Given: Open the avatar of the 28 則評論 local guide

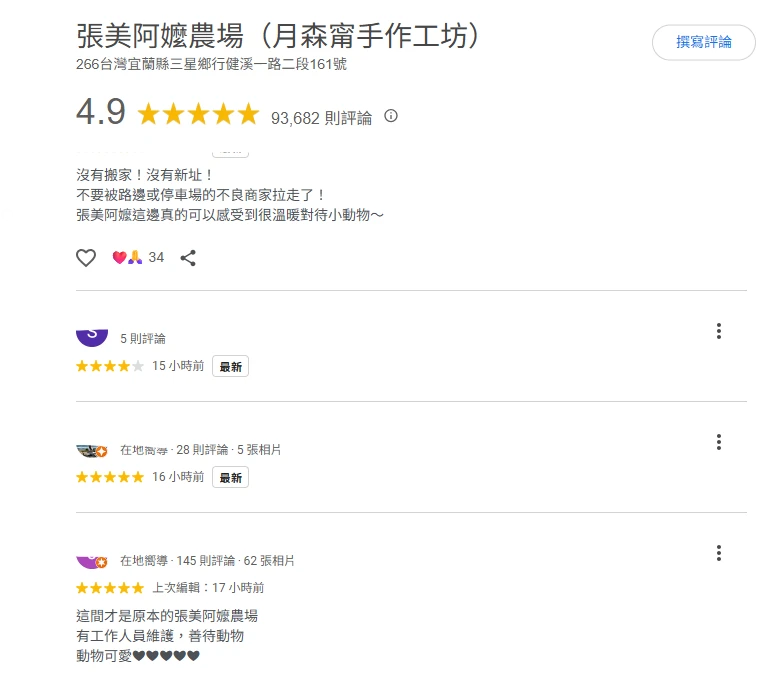Looking at the screenshot, I should pos(92,450).
